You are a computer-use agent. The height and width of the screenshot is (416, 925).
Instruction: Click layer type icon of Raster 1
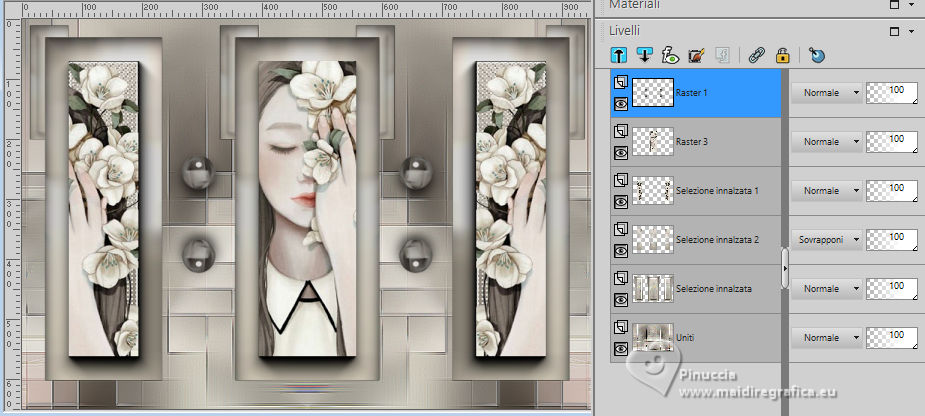621,83
